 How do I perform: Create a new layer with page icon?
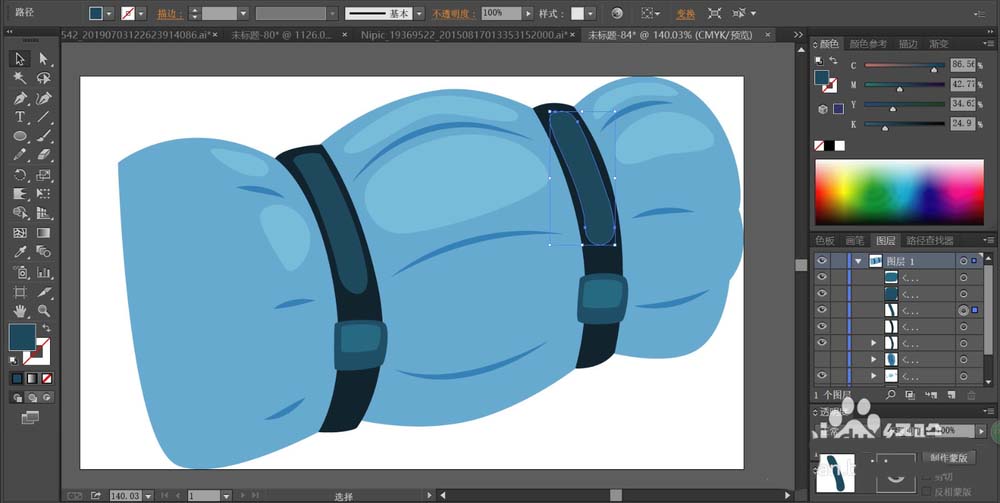(x=951, y=395)
